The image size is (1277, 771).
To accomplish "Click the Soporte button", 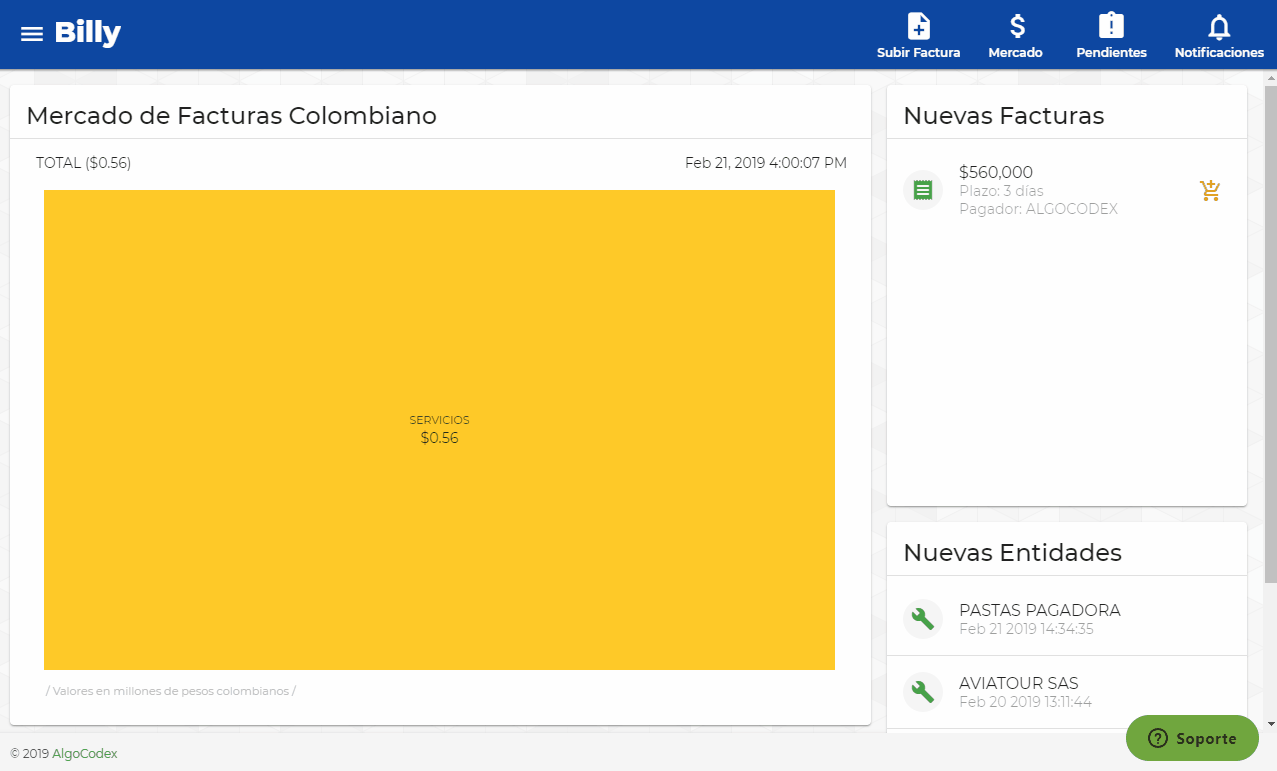I will coord(1192,738).
